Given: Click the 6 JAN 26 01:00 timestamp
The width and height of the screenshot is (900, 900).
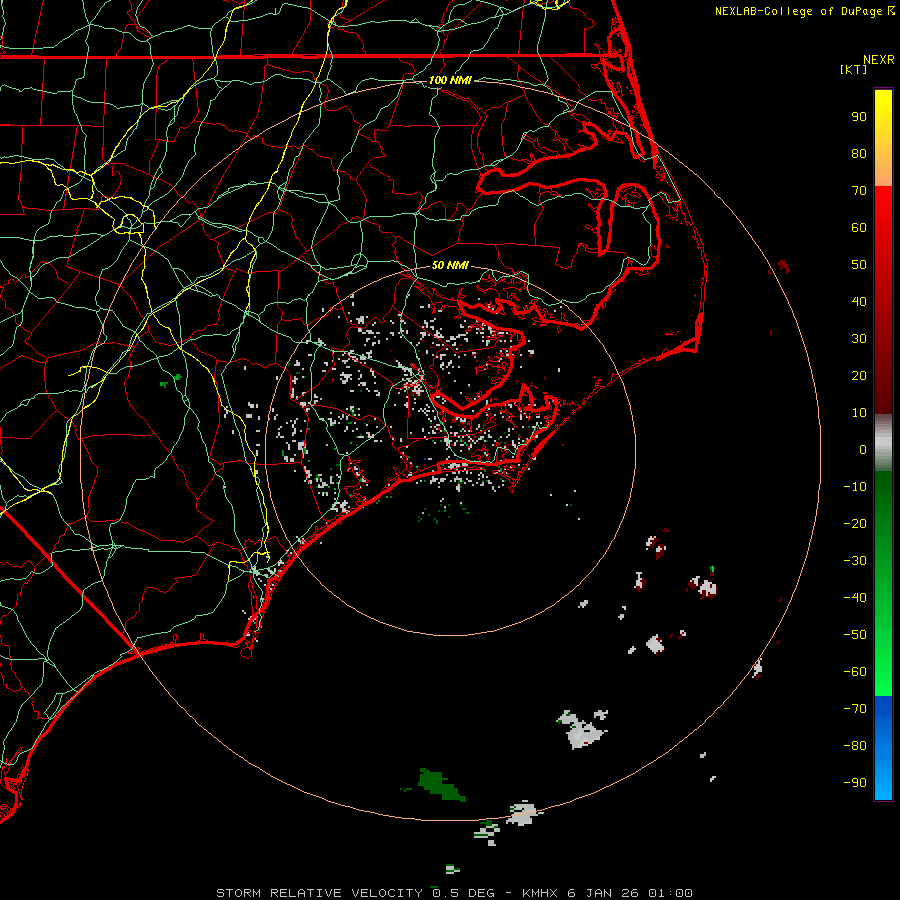Looking at the screenshot, I should pos(628,892).
